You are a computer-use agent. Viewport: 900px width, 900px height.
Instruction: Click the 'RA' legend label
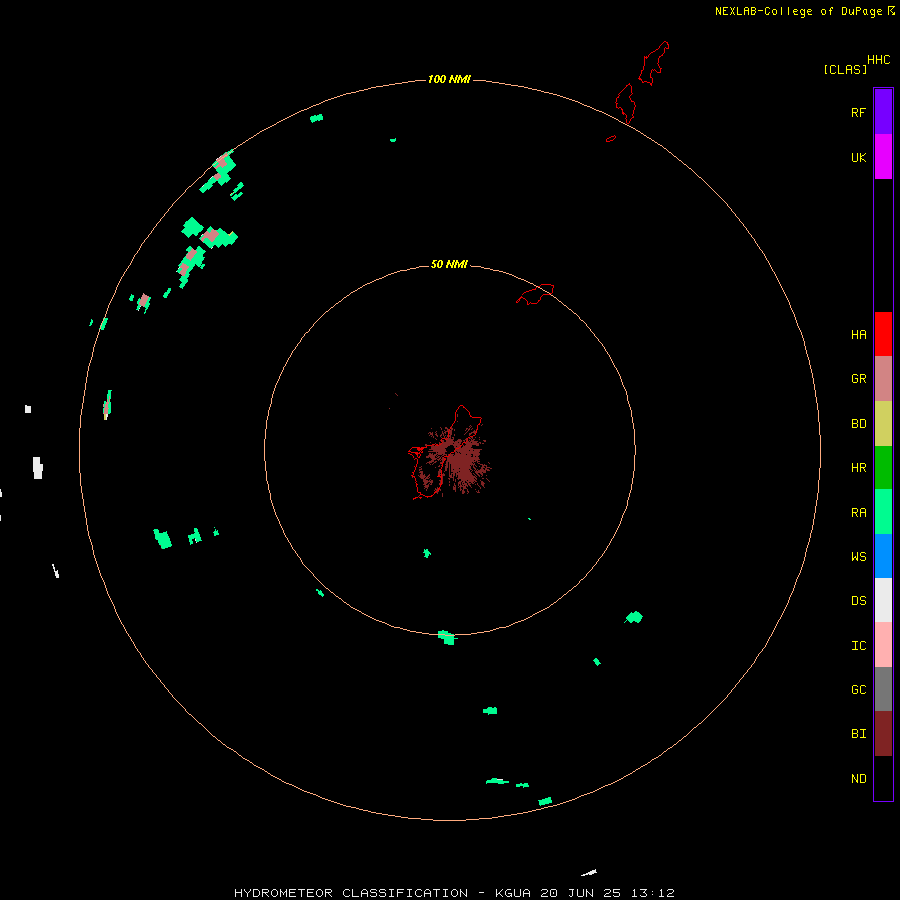[858, 513]
